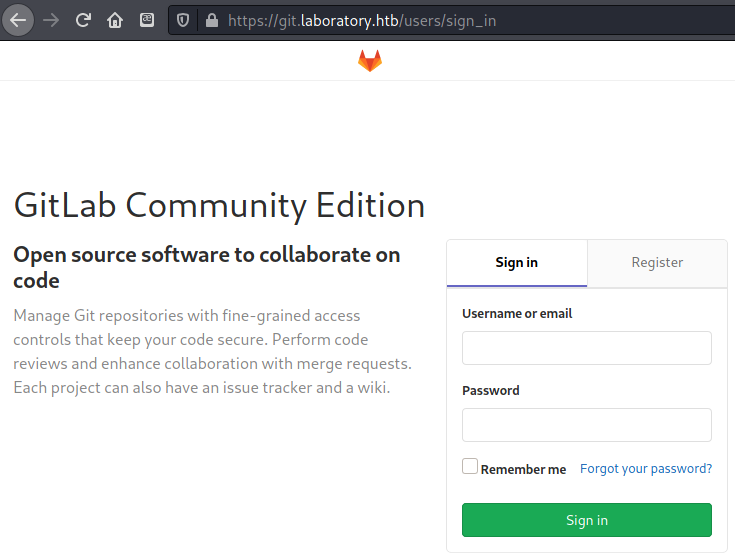The width and height of the screenshot is (735, 557).
Task: Click the Username or email label
Action: [517, 313]
